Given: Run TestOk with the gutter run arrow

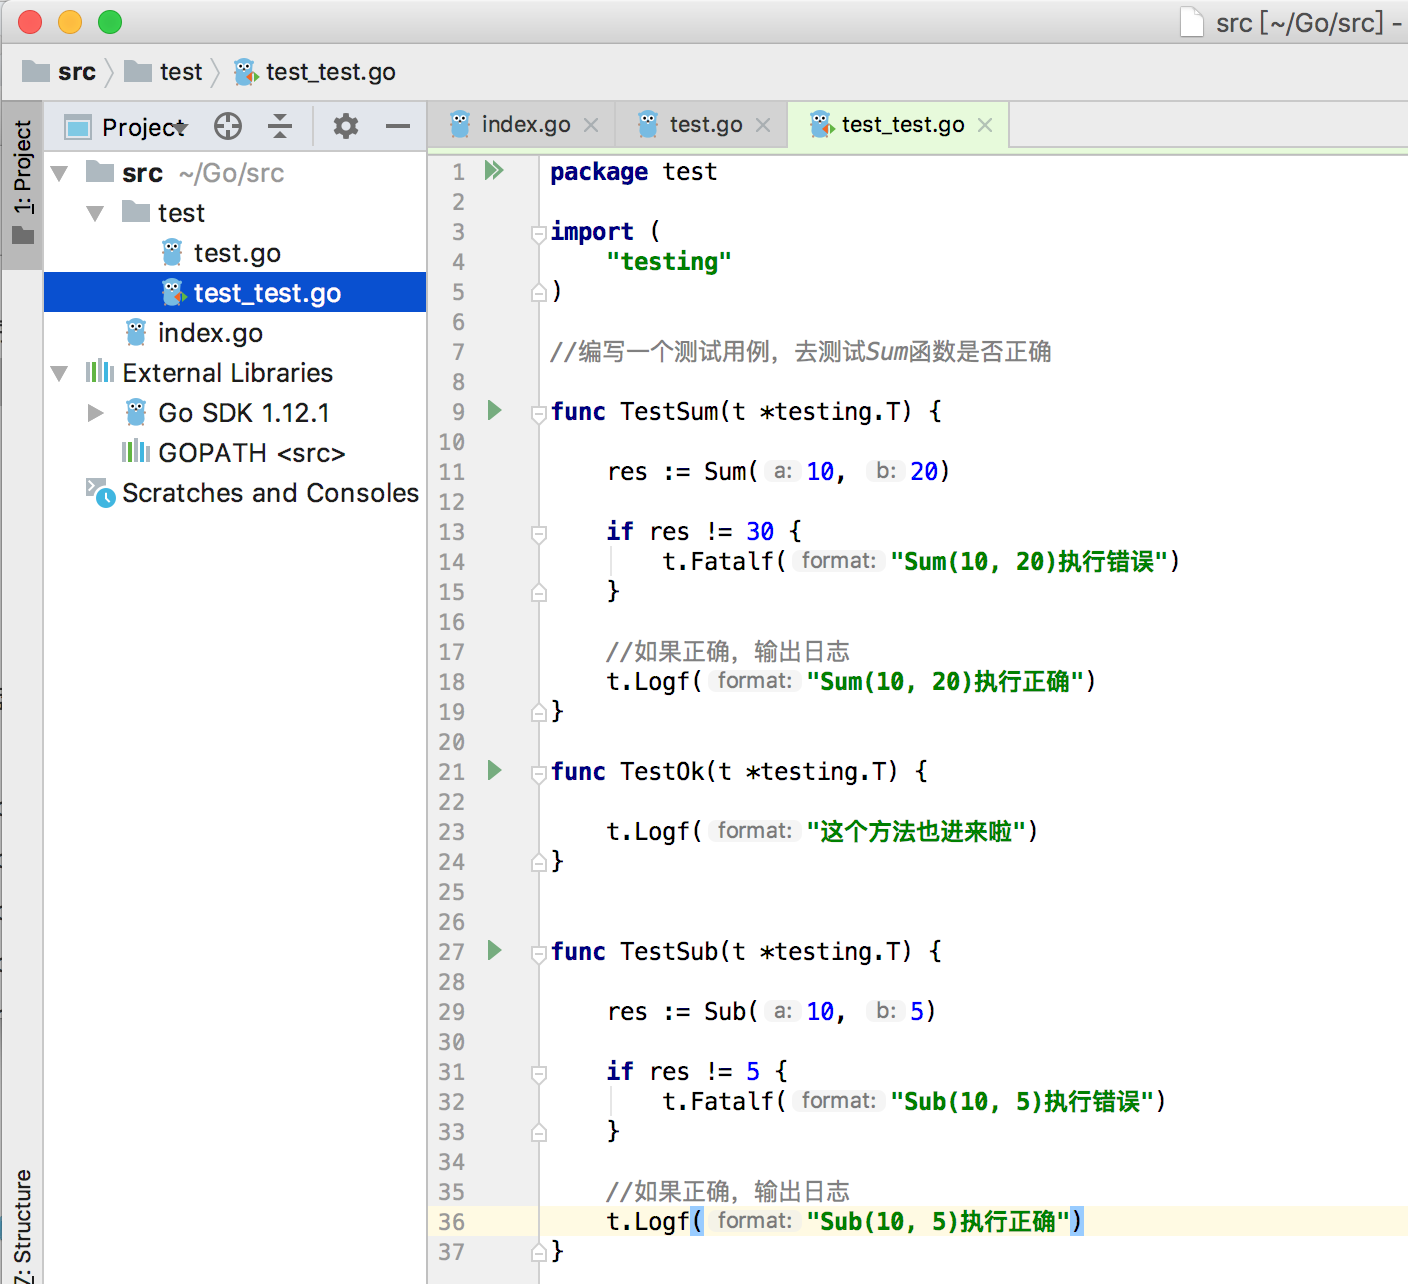Looking at the screenshot, I should point(494,770).
